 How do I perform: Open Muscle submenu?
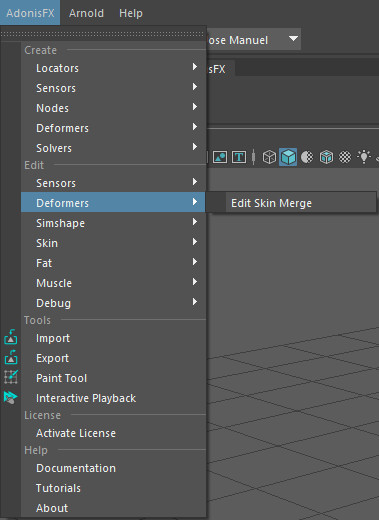point(113,283)
